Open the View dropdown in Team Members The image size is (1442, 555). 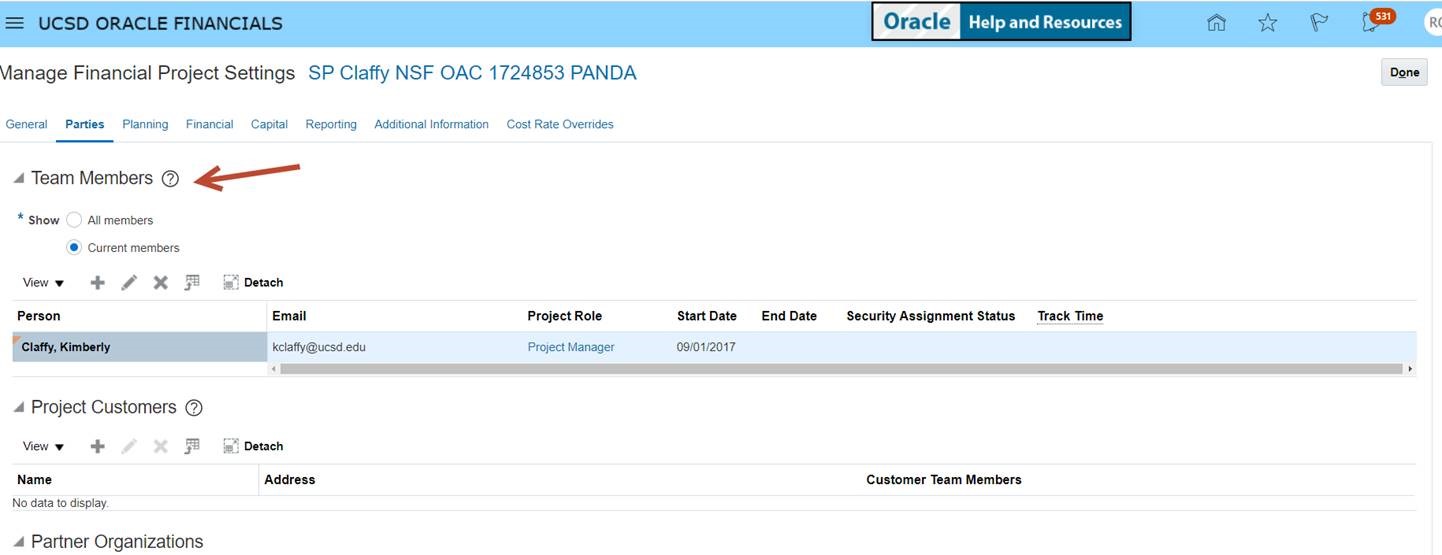pyautogui.click(x=43, y=283)
